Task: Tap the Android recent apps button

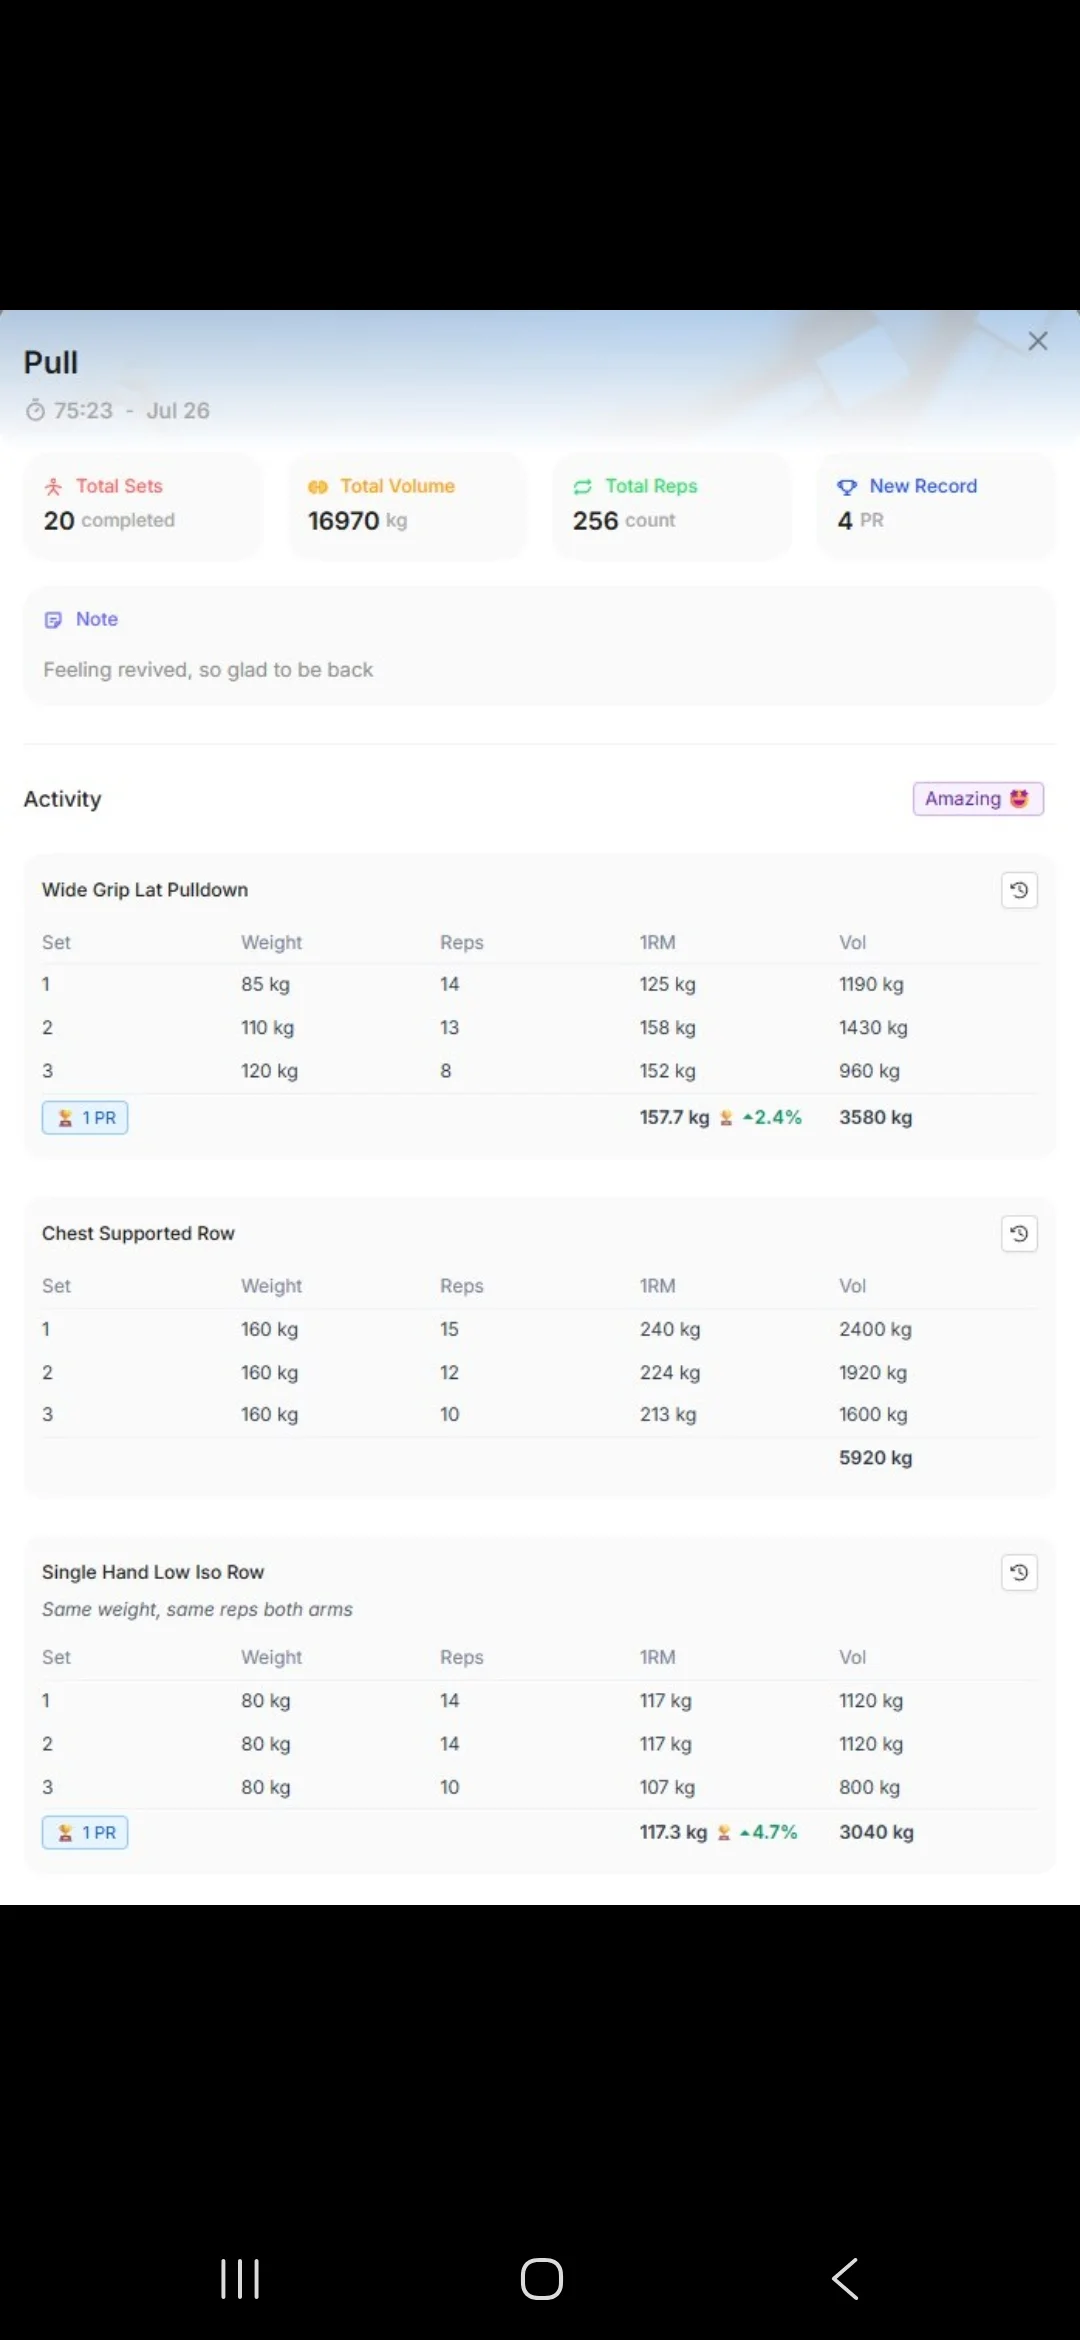Action: 240,2279
